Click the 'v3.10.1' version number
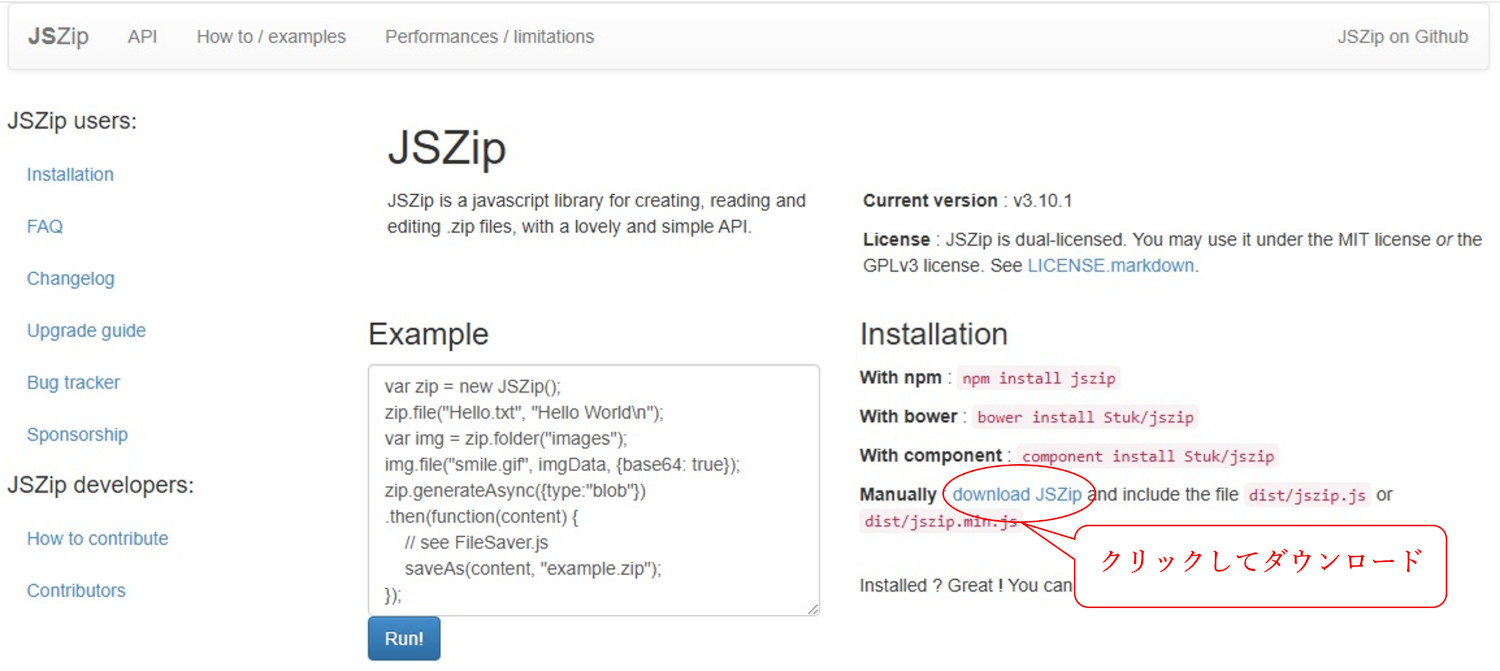The image size is (1500, 671). 1042,201
